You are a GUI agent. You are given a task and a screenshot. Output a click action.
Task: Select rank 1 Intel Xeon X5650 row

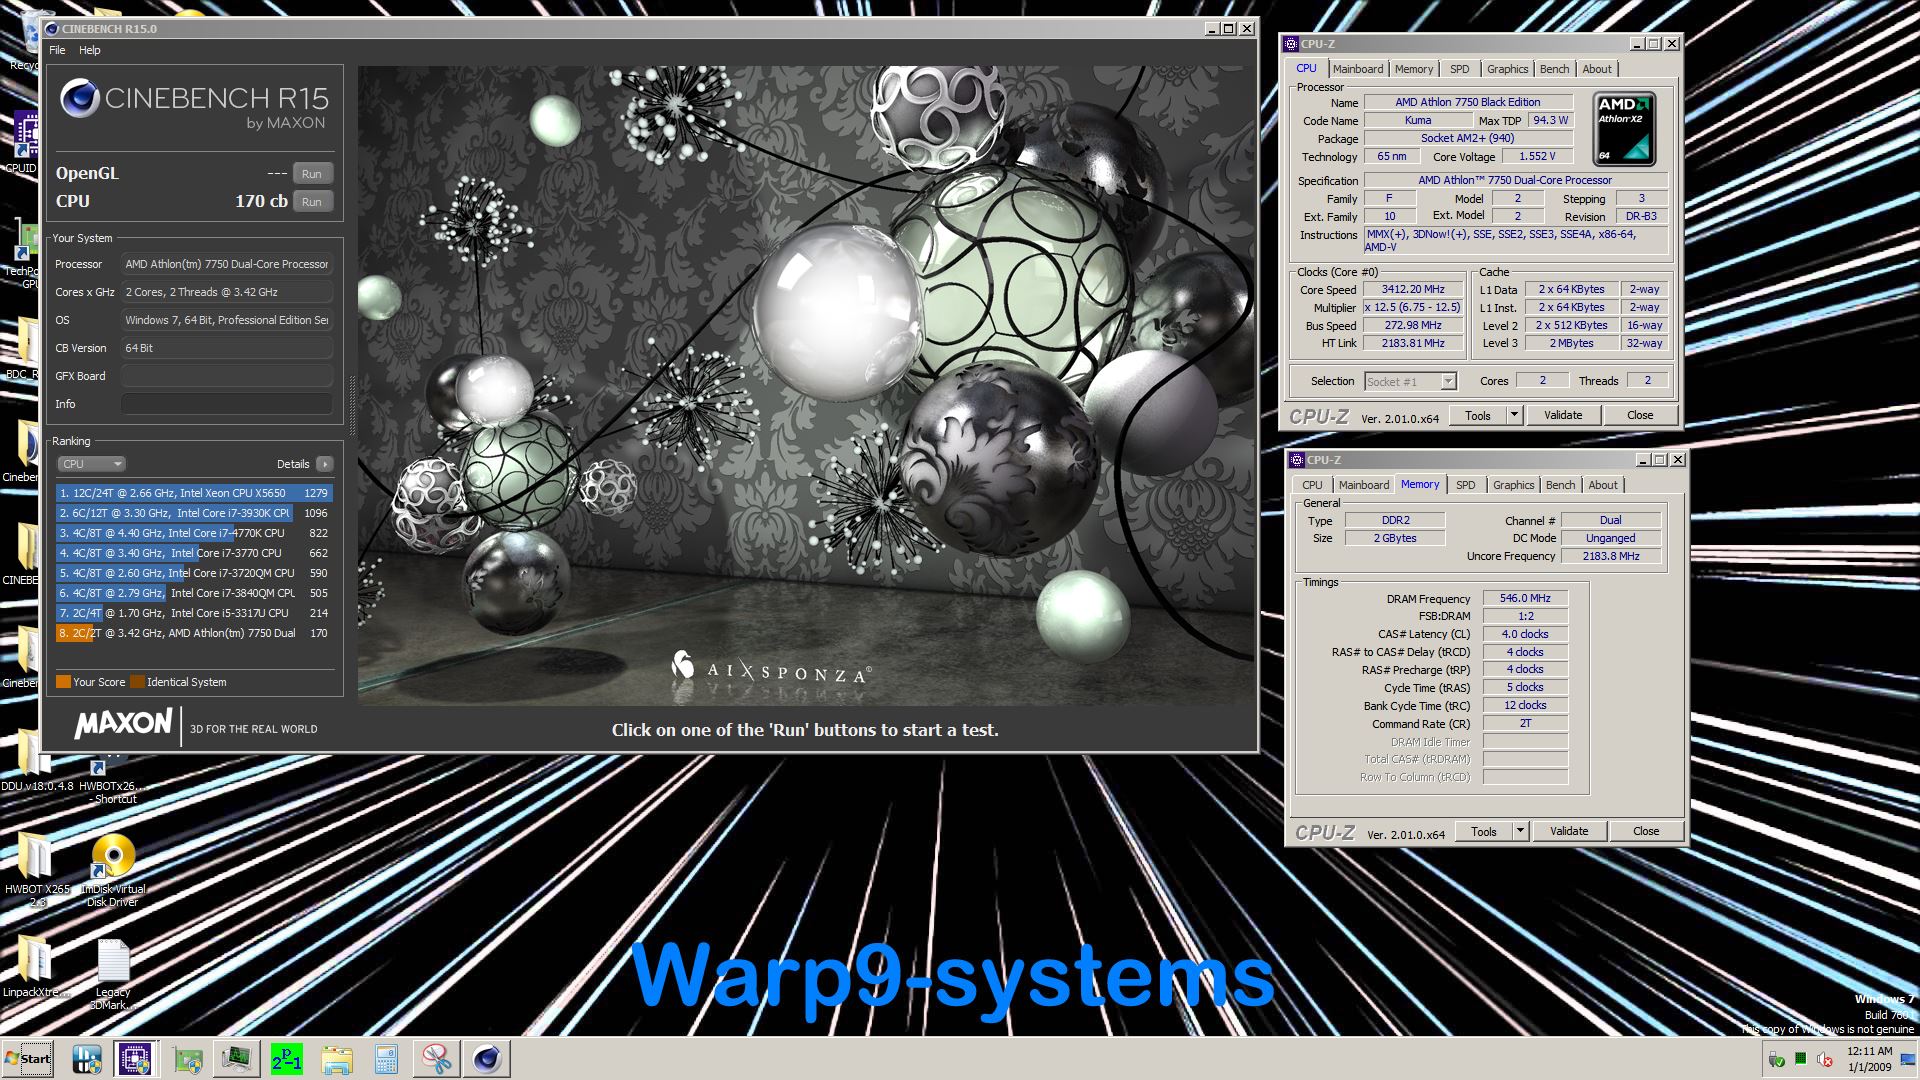194,493
